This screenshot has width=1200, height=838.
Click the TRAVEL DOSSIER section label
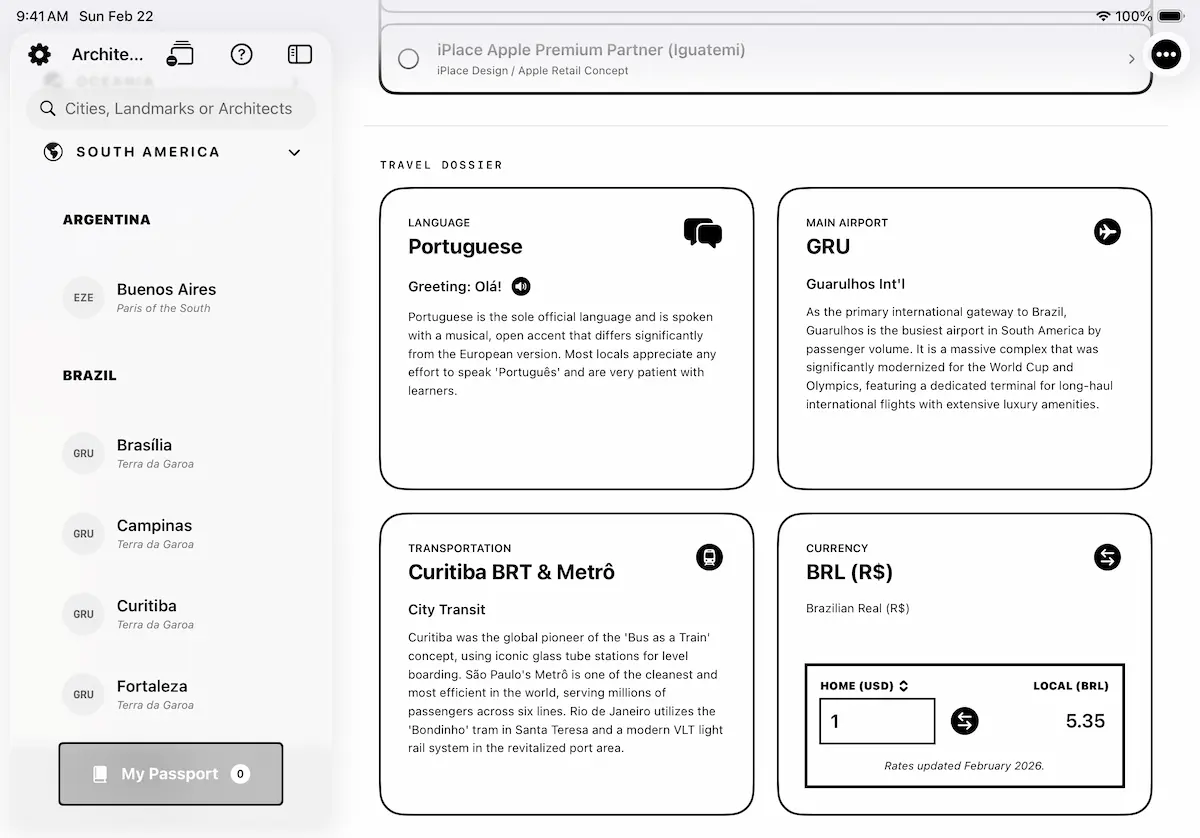[441, 165]
